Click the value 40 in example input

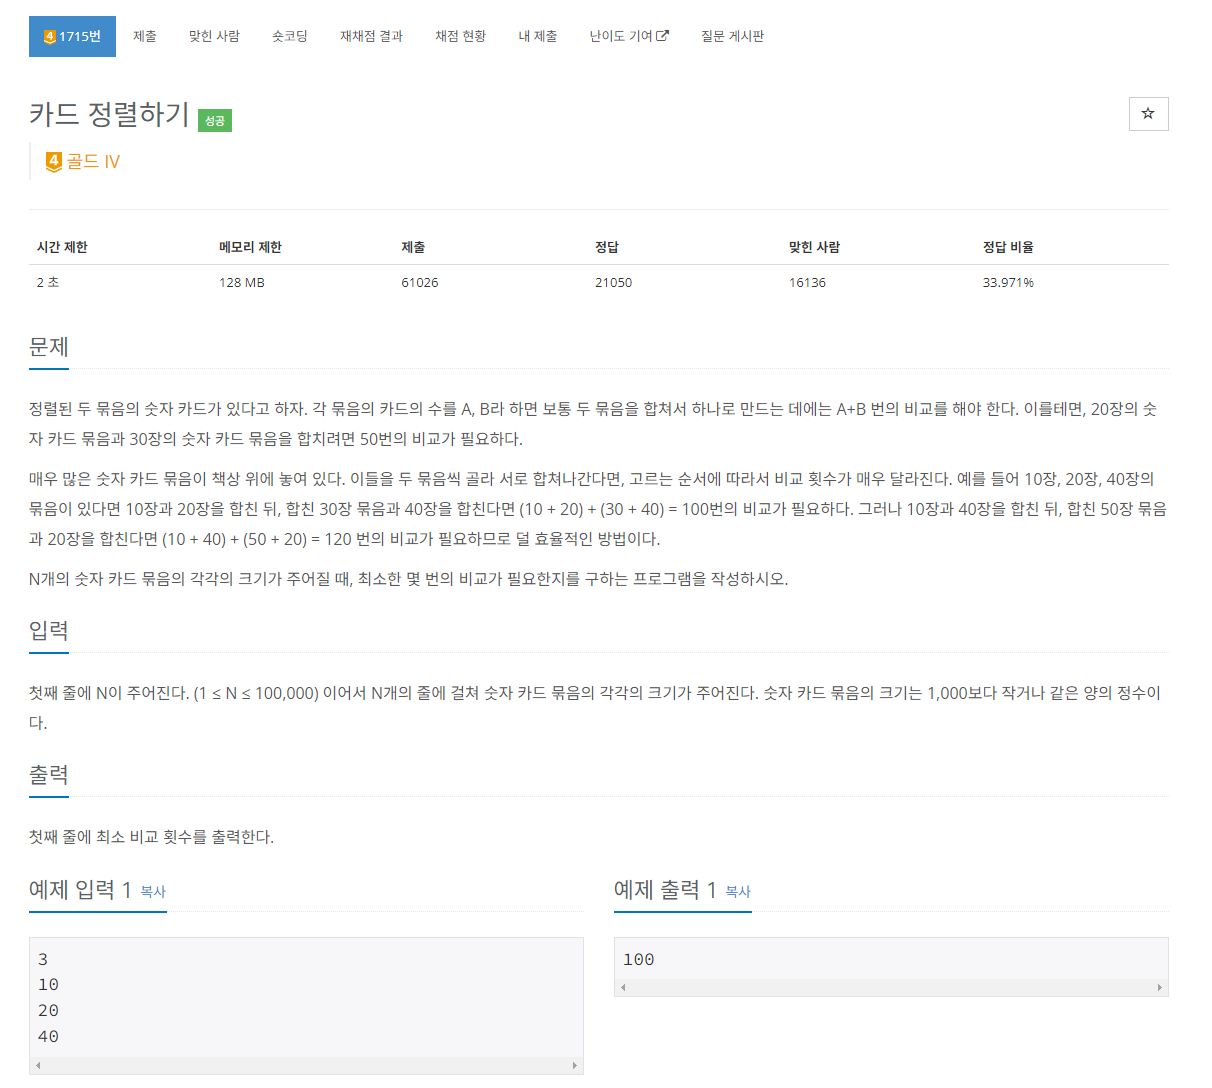(48, 1037)
